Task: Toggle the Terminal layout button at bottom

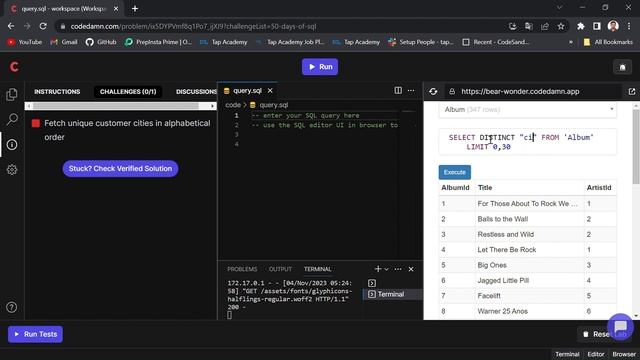Action: (x=567, y=354)
